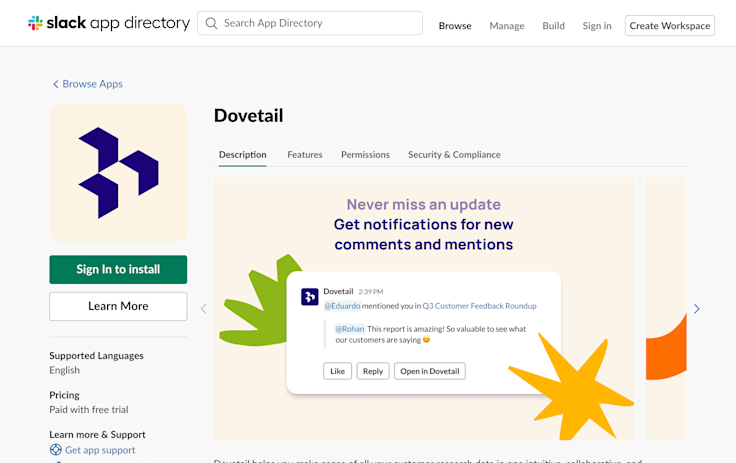Click the @Rohan mention
Viewport: 736px width, 463px height.
click(x=350, y=329)
